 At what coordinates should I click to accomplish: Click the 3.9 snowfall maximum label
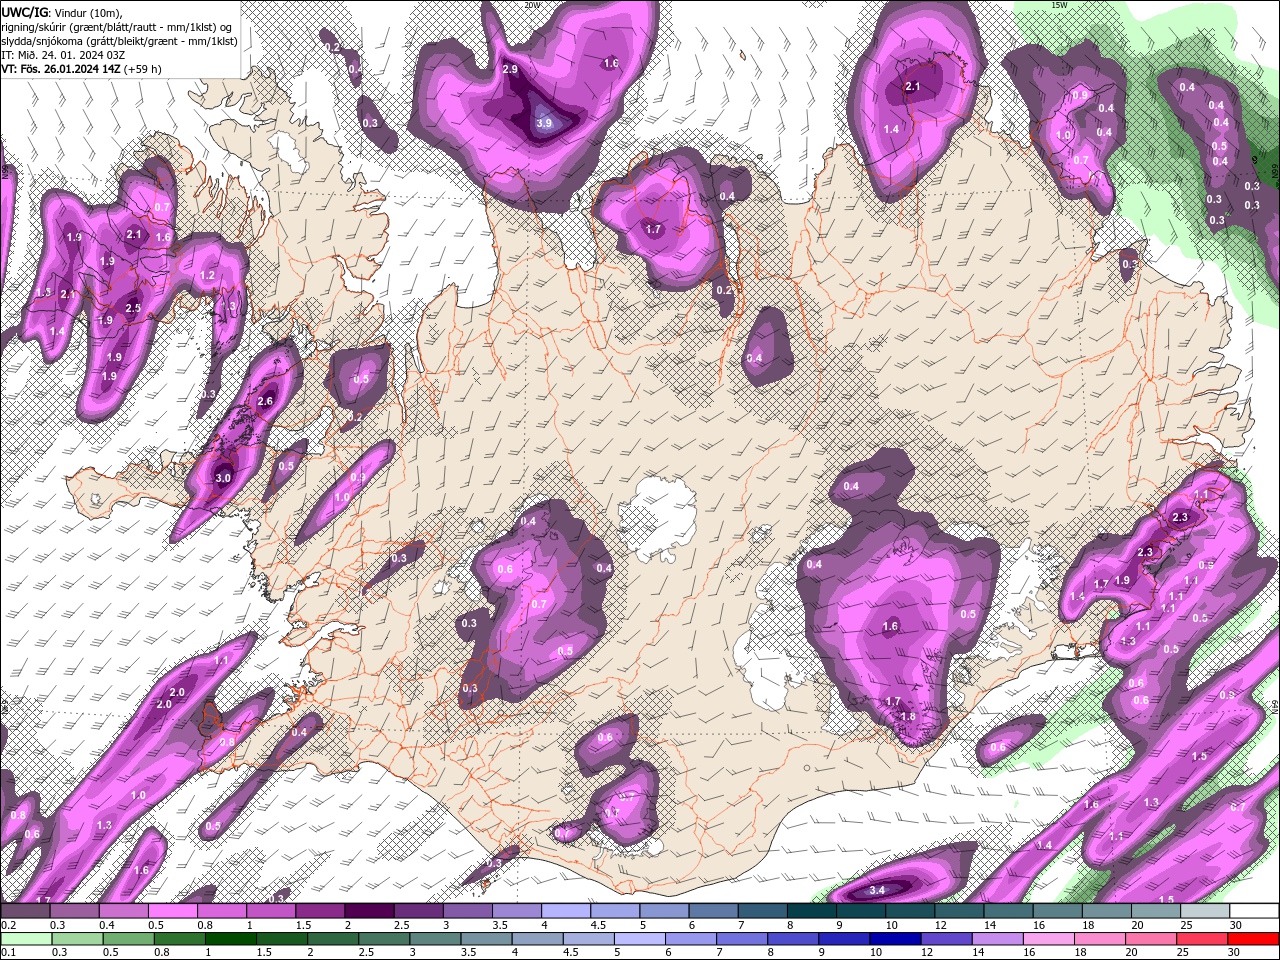[544, 123]
